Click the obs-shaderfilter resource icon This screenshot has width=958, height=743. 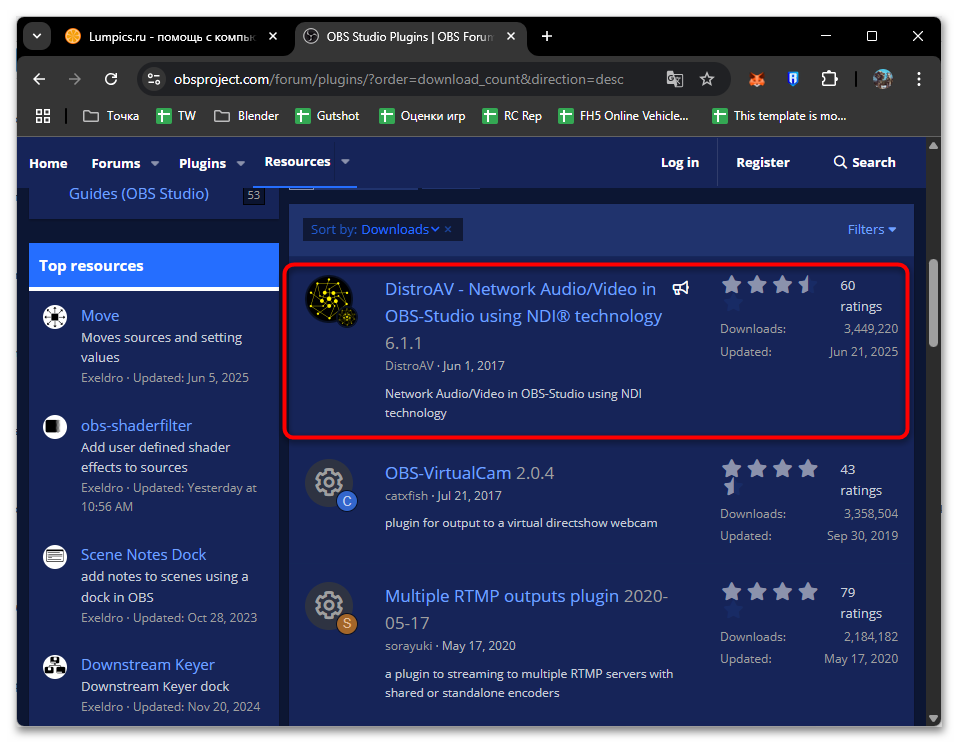(54, 427)
